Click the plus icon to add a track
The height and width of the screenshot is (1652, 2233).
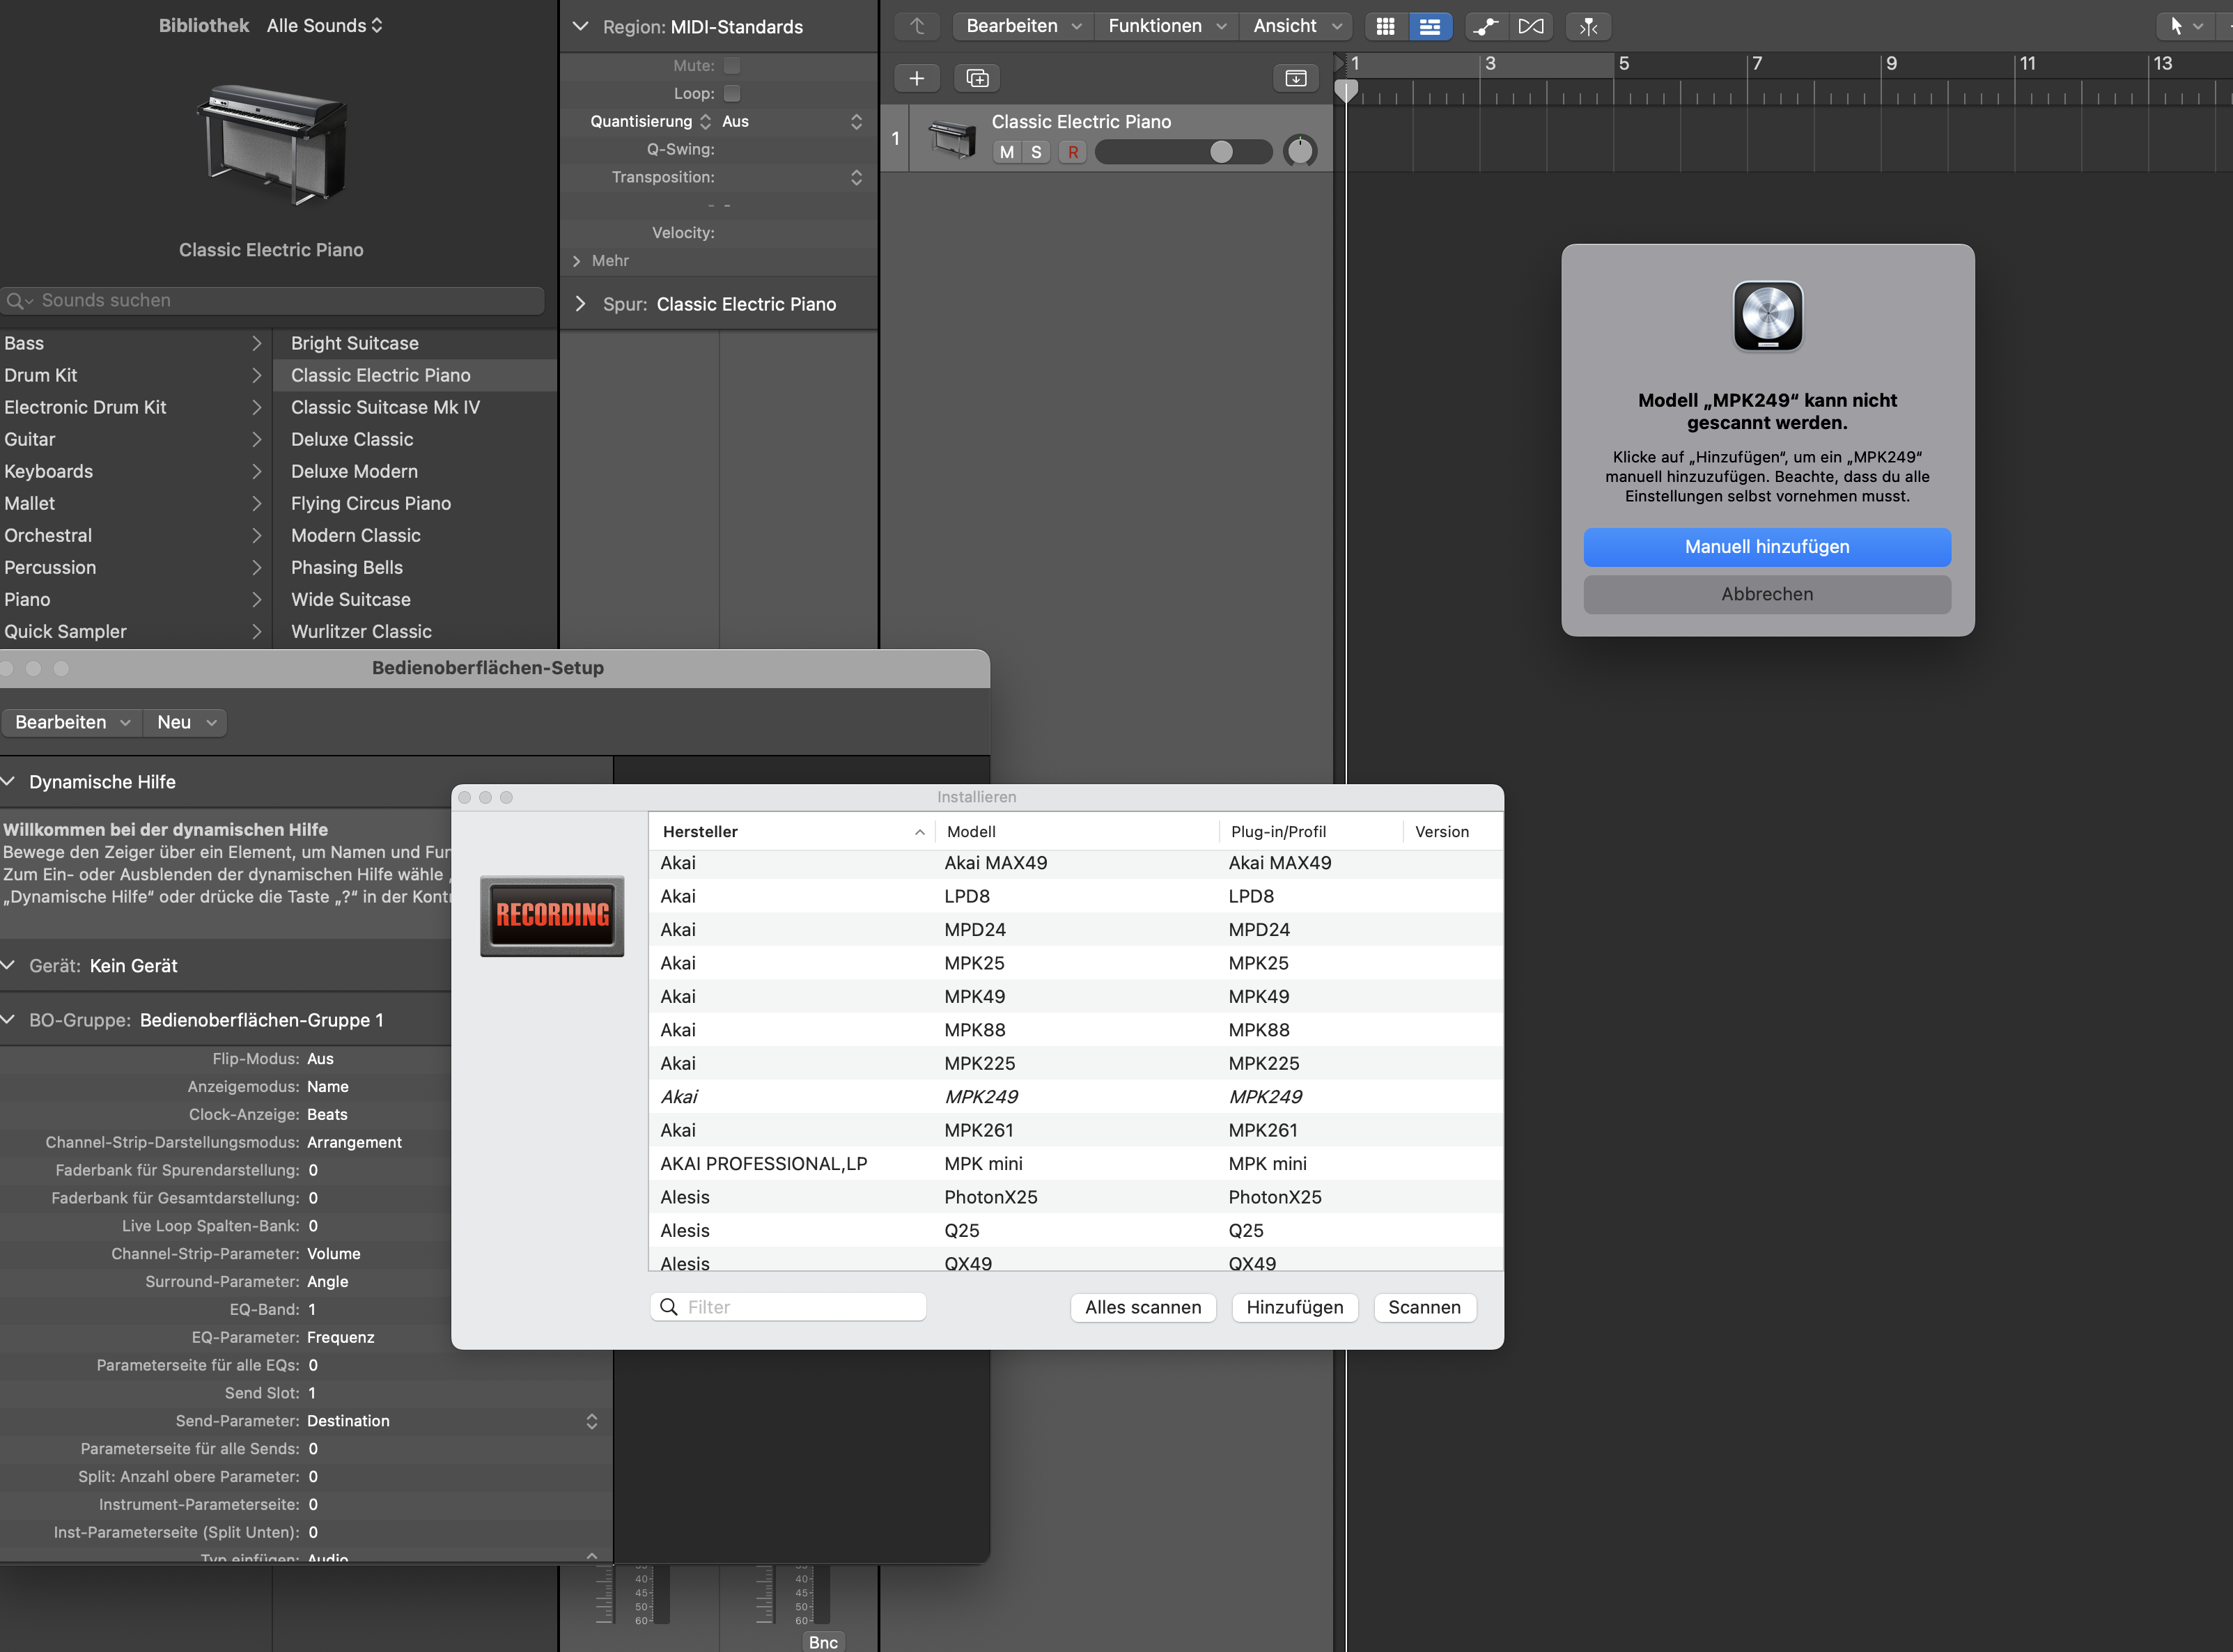(x=916, y=78)
